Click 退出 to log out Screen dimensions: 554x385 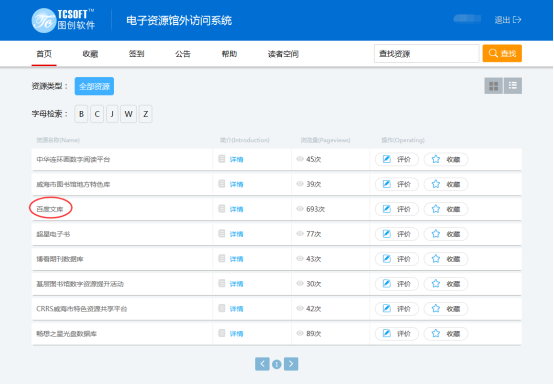click(x=502, y=20)
